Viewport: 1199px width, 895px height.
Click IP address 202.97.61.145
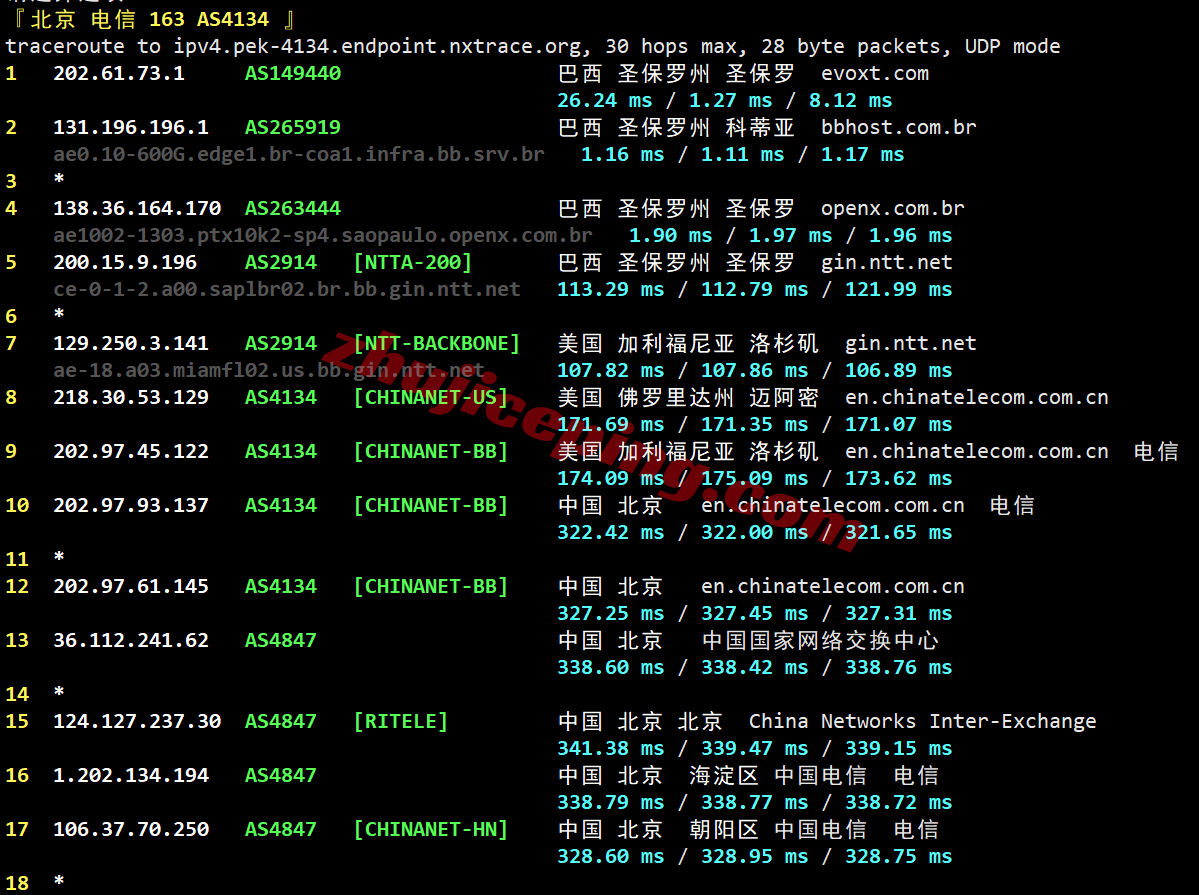tap(131, 587)
